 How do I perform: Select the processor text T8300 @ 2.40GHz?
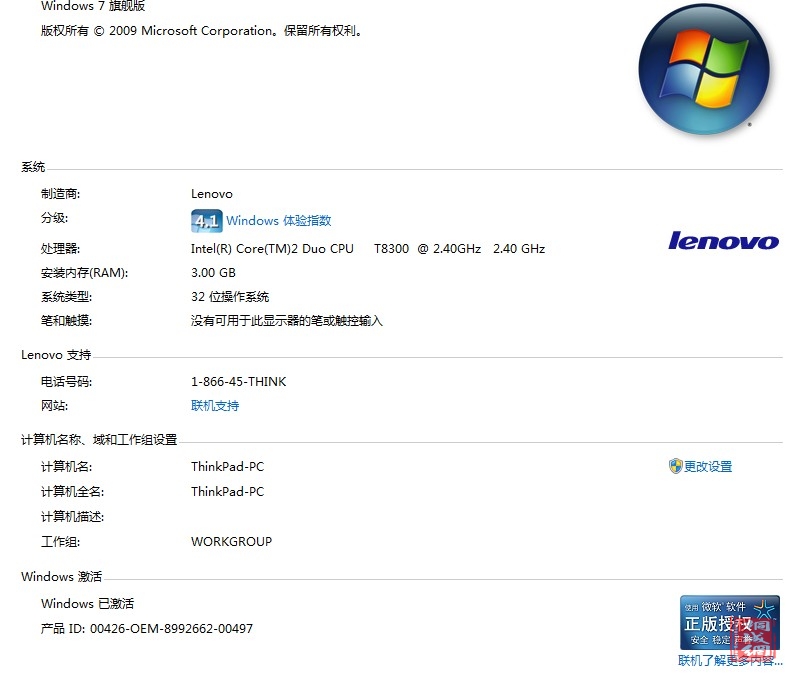point(427,249)
